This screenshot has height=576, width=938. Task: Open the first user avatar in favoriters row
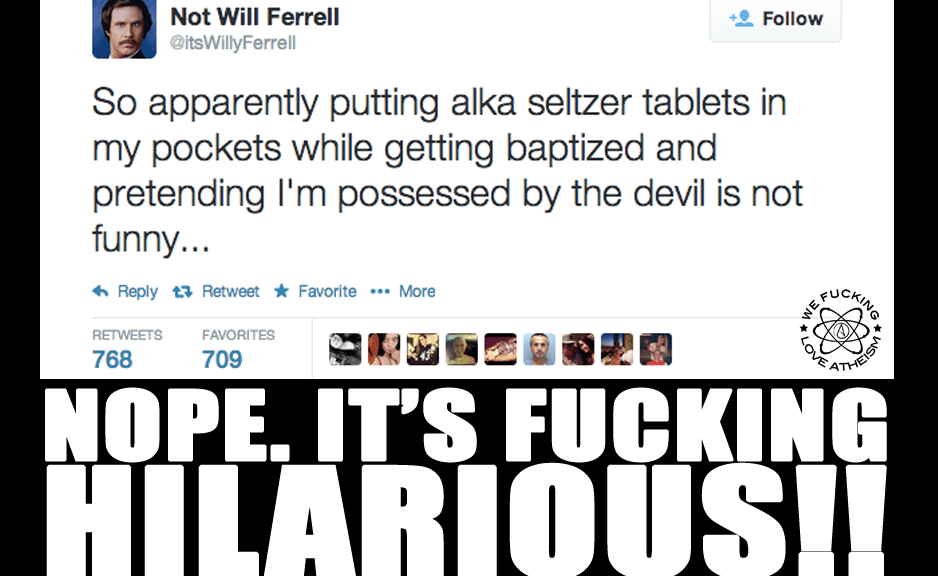(345, 348)
